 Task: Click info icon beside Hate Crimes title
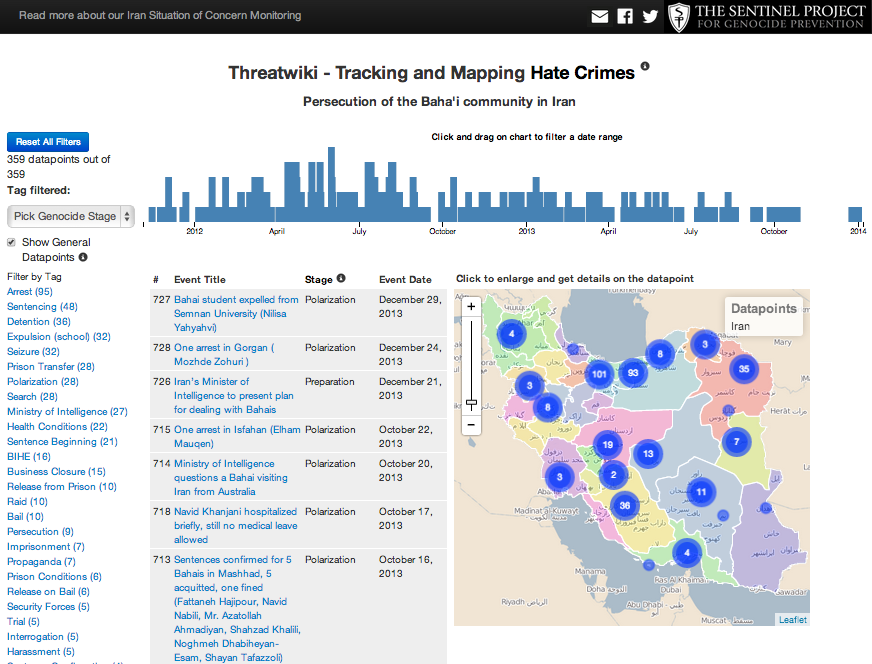(x=645, y=67)
